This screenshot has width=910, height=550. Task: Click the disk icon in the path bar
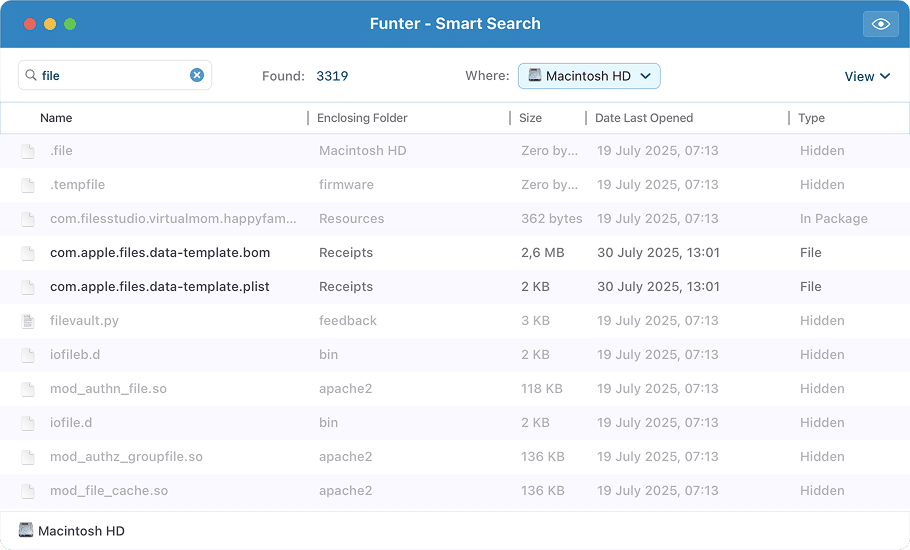tap(26, 530)
